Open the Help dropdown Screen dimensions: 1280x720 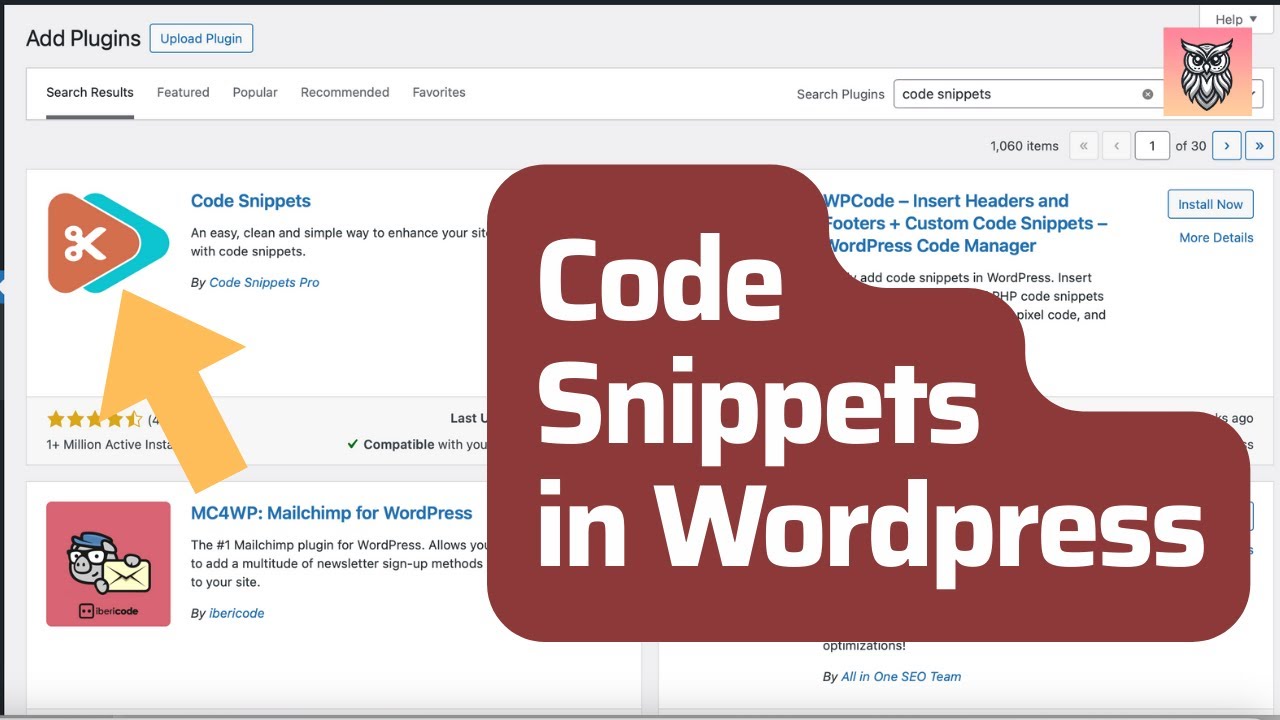point(1236,19)
